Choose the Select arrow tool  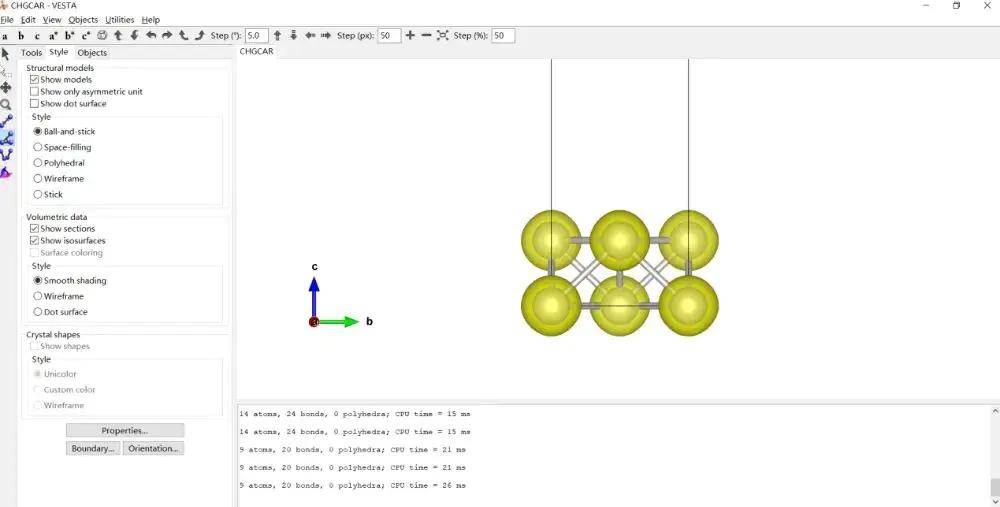pos(6,54)
